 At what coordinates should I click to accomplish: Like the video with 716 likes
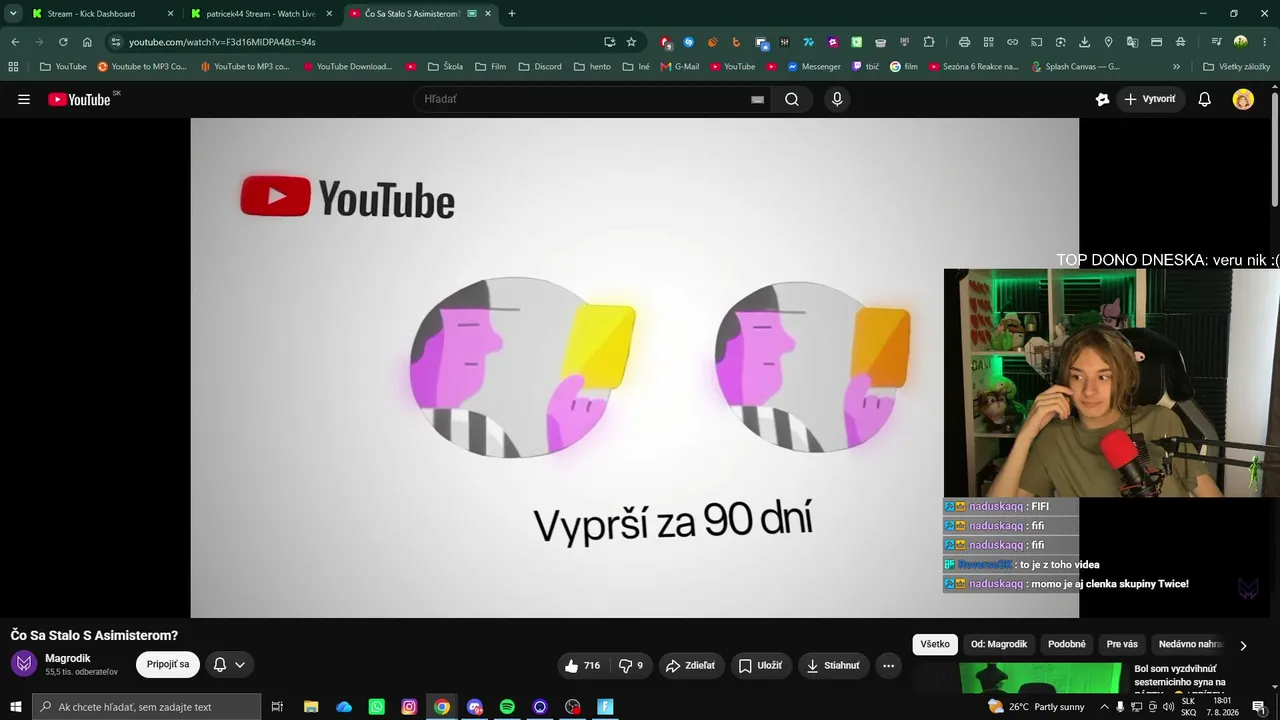(581, 665)
